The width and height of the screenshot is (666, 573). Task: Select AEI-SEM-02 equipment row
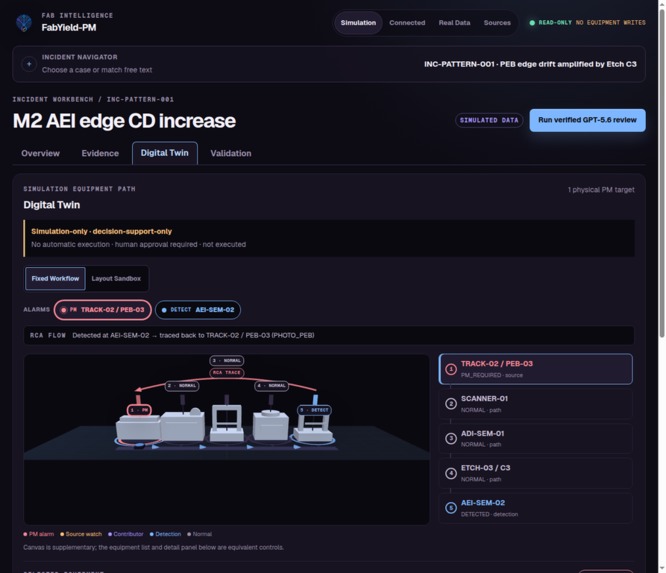536,508
